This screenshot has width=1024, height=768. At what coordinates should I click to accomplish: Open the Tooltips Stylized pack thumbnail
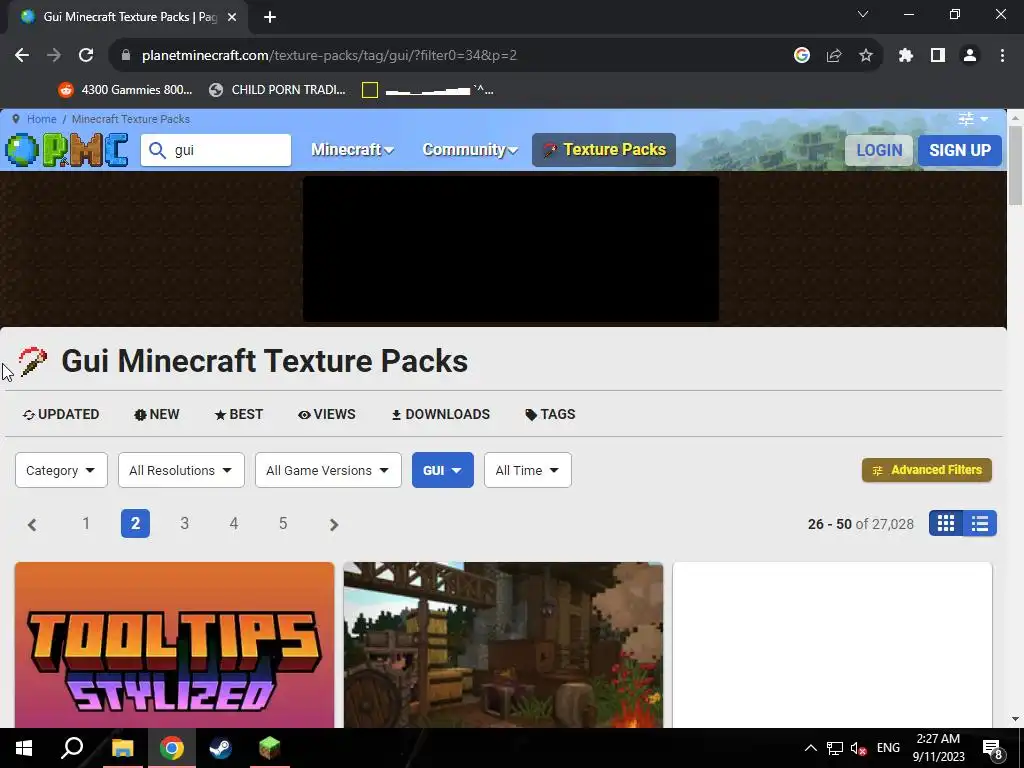174,645
